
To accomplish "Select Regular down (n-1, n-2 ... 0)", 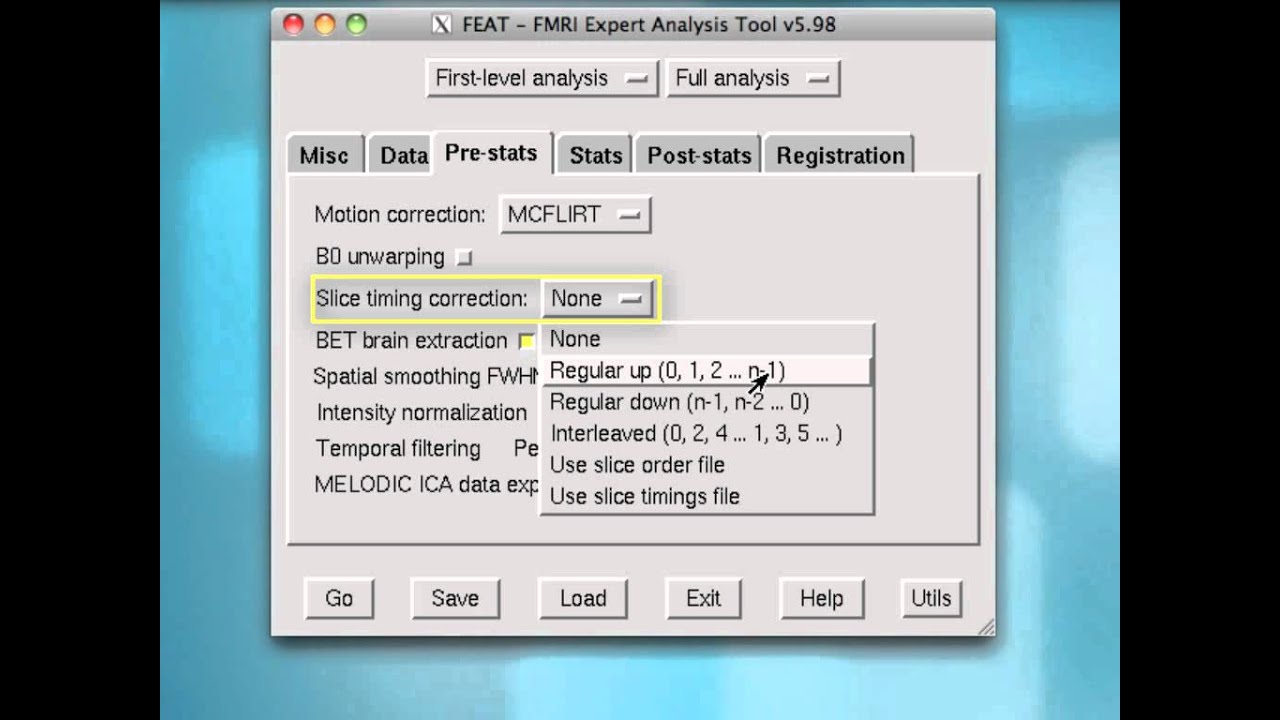I will 707,402.
